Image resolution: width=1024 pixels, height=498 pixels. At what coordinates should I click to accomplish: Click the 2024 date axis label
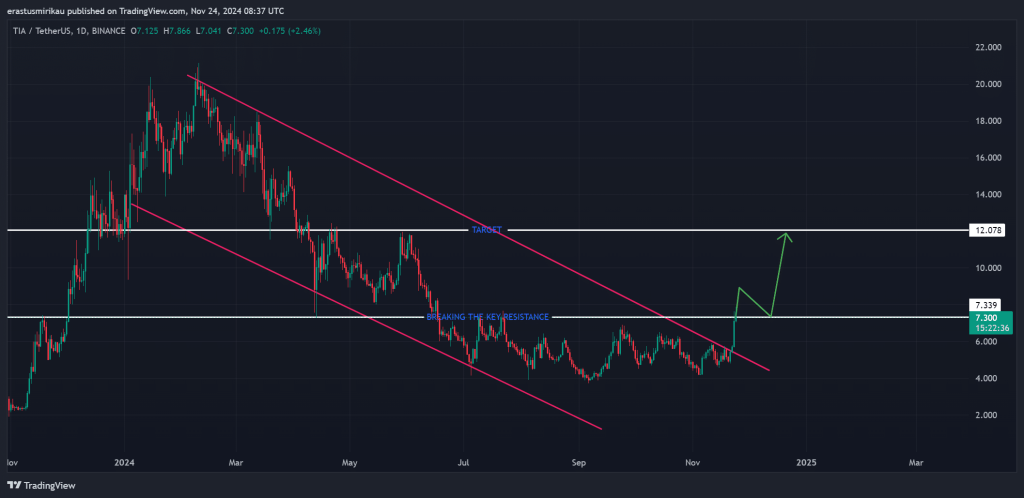(x=123, y=463)
